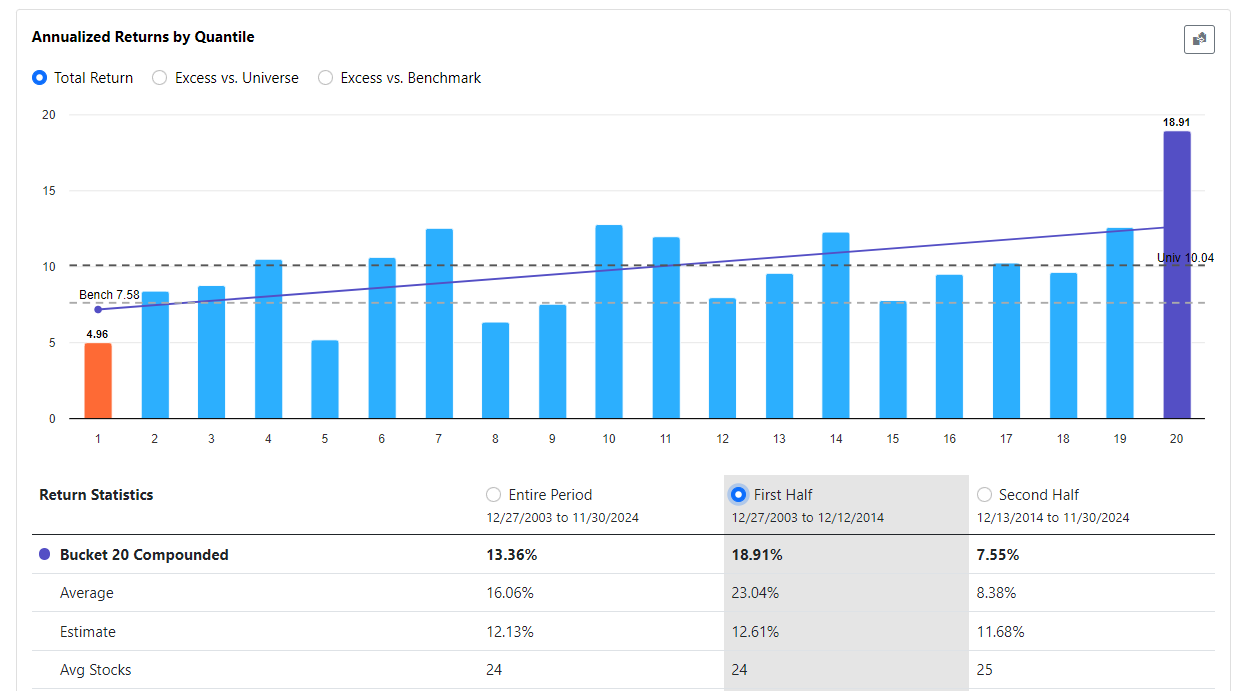Click the Avg Stocks value 25
The image size is (1243, 691).
pos(985,670)
